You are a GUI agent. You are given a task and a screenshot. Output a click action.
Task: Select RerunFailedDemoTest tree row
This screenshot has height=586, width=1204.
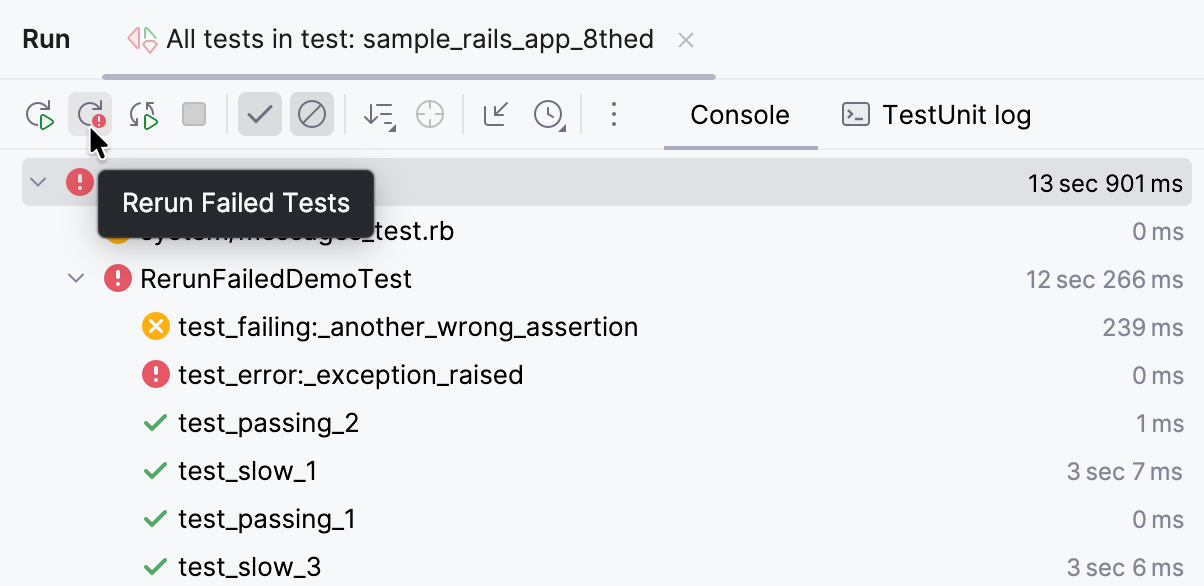tap(607, 278)
